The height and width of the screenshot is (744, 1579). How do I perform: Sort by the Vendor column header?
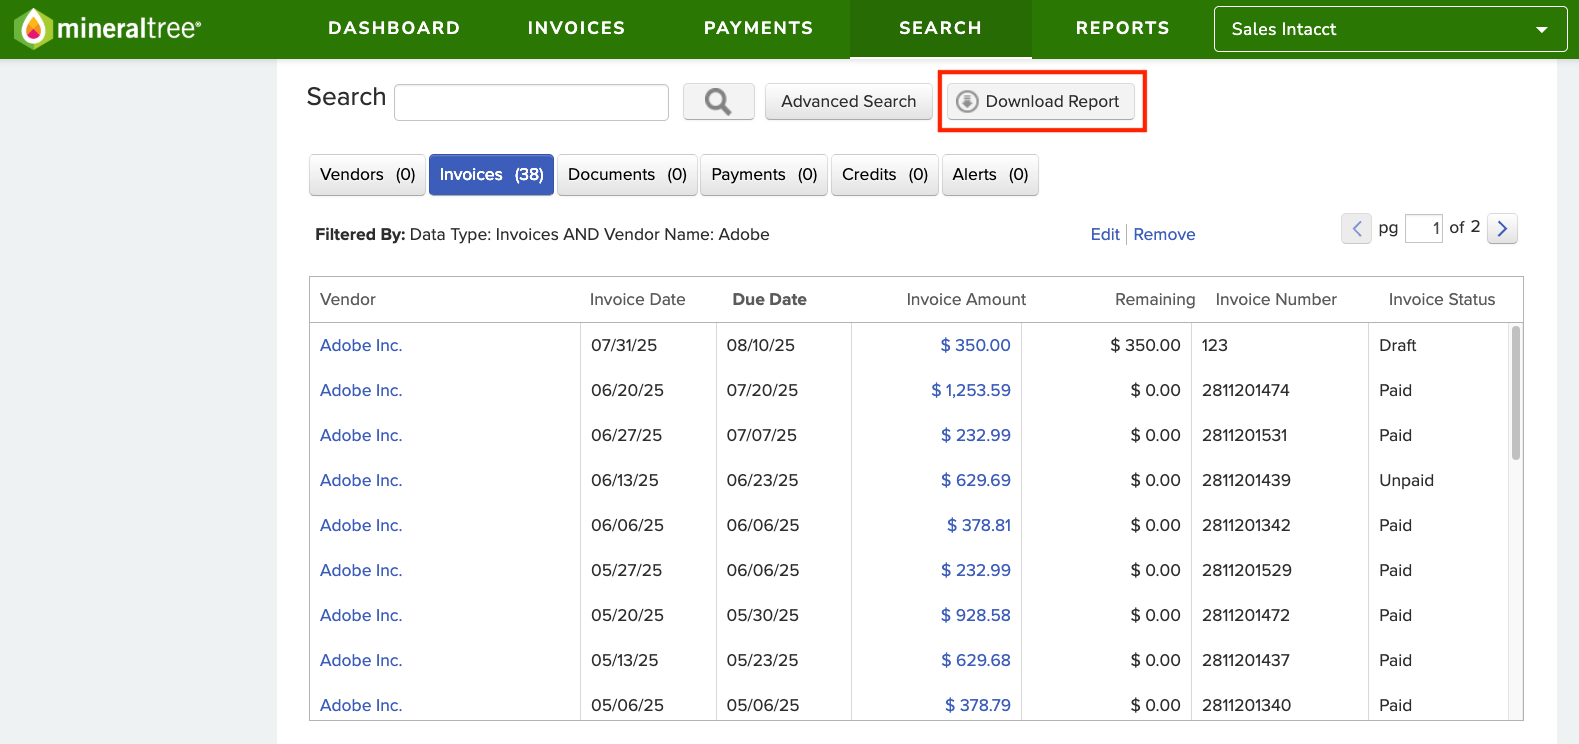coord(348,299)
